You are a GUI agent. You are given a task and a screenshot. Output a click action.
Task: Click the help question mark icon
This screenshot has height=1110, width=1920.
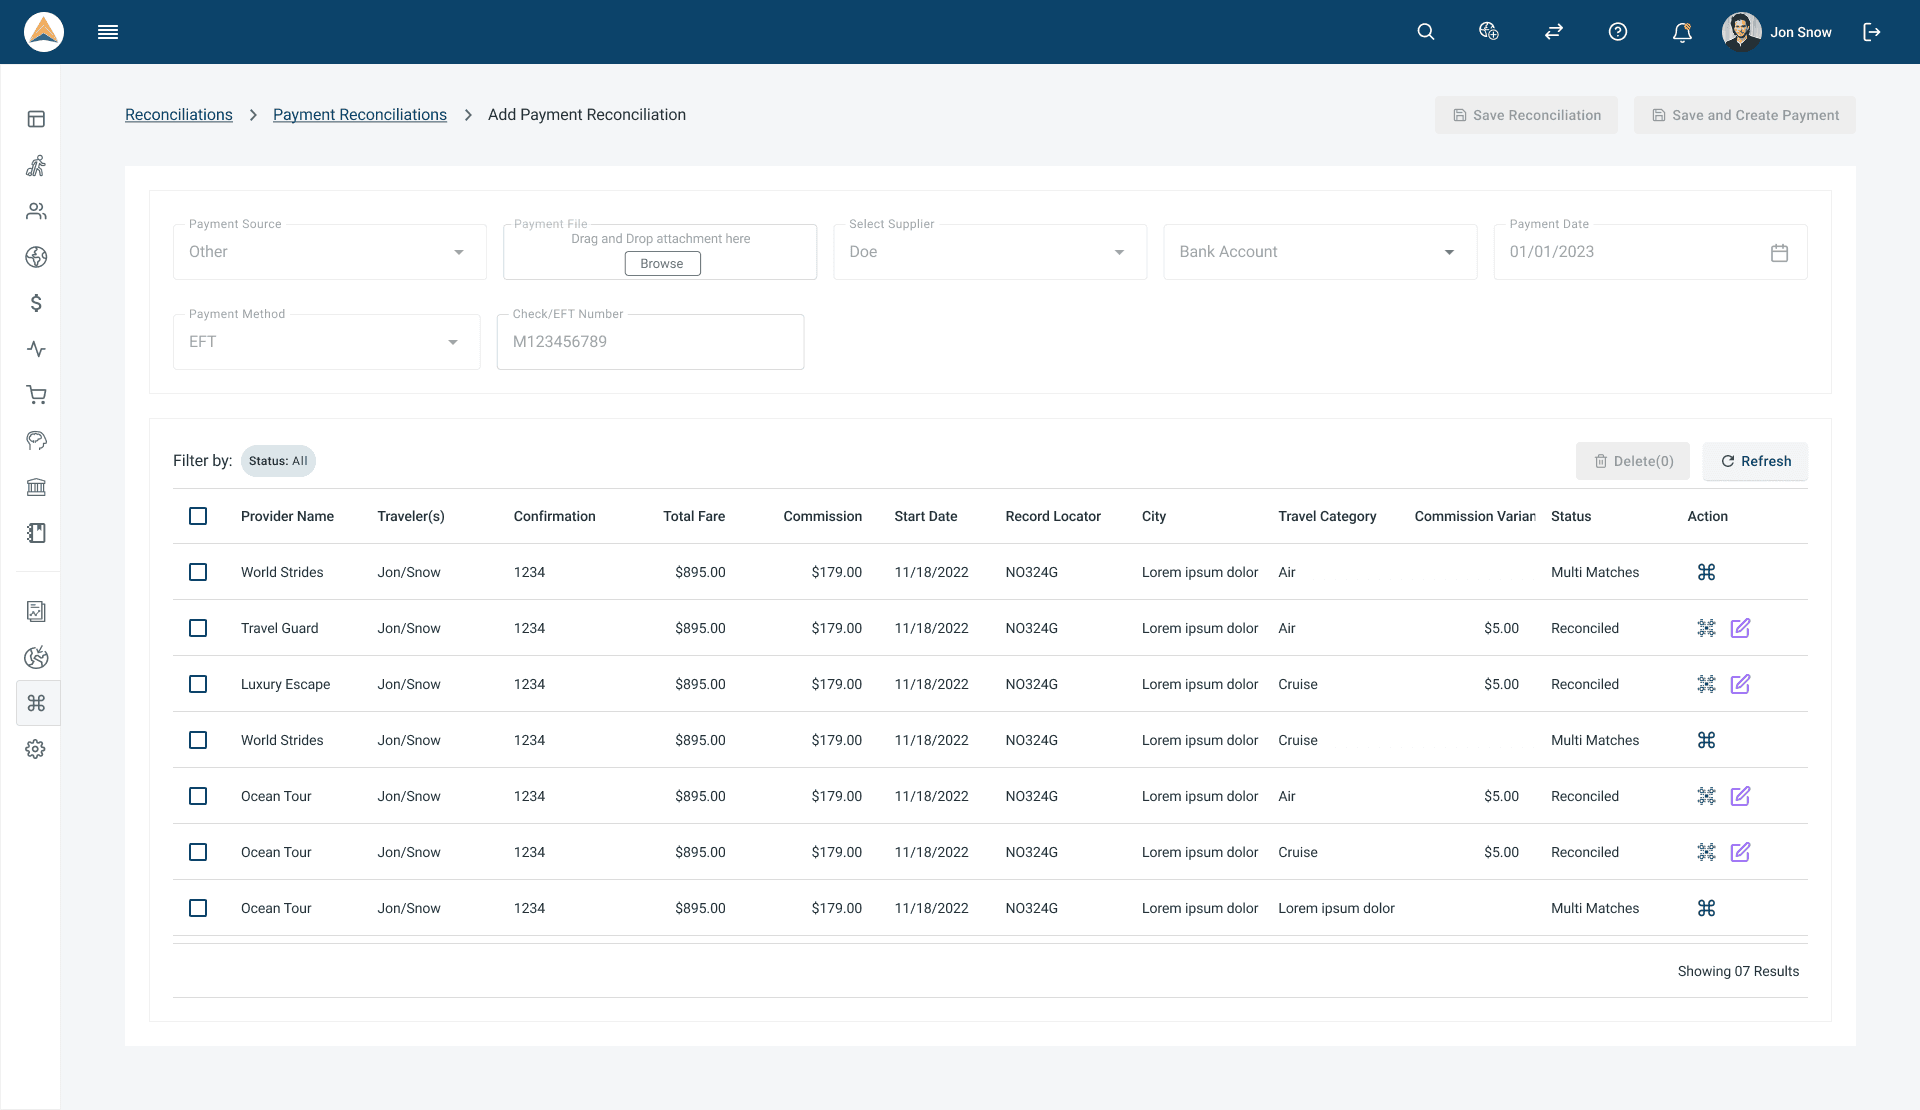(x=1618, y=32)
